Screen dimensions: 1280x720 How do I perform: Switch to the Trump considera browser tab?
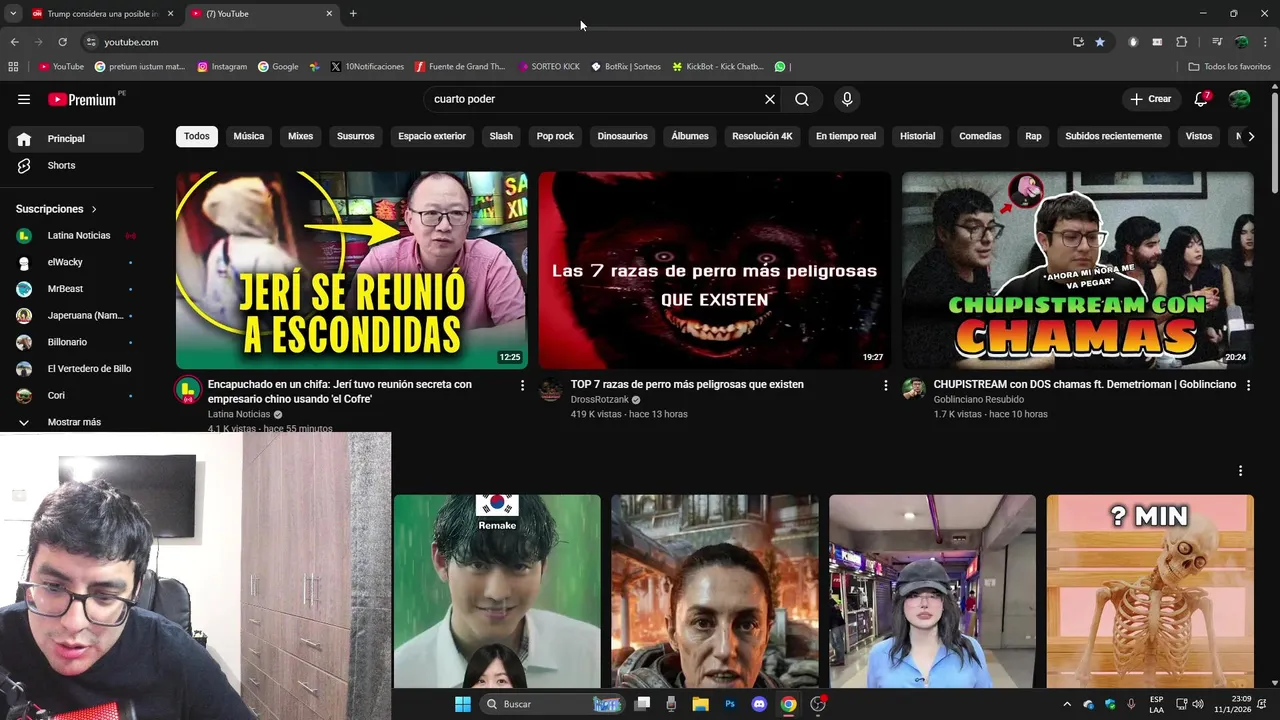pos(102,14)
